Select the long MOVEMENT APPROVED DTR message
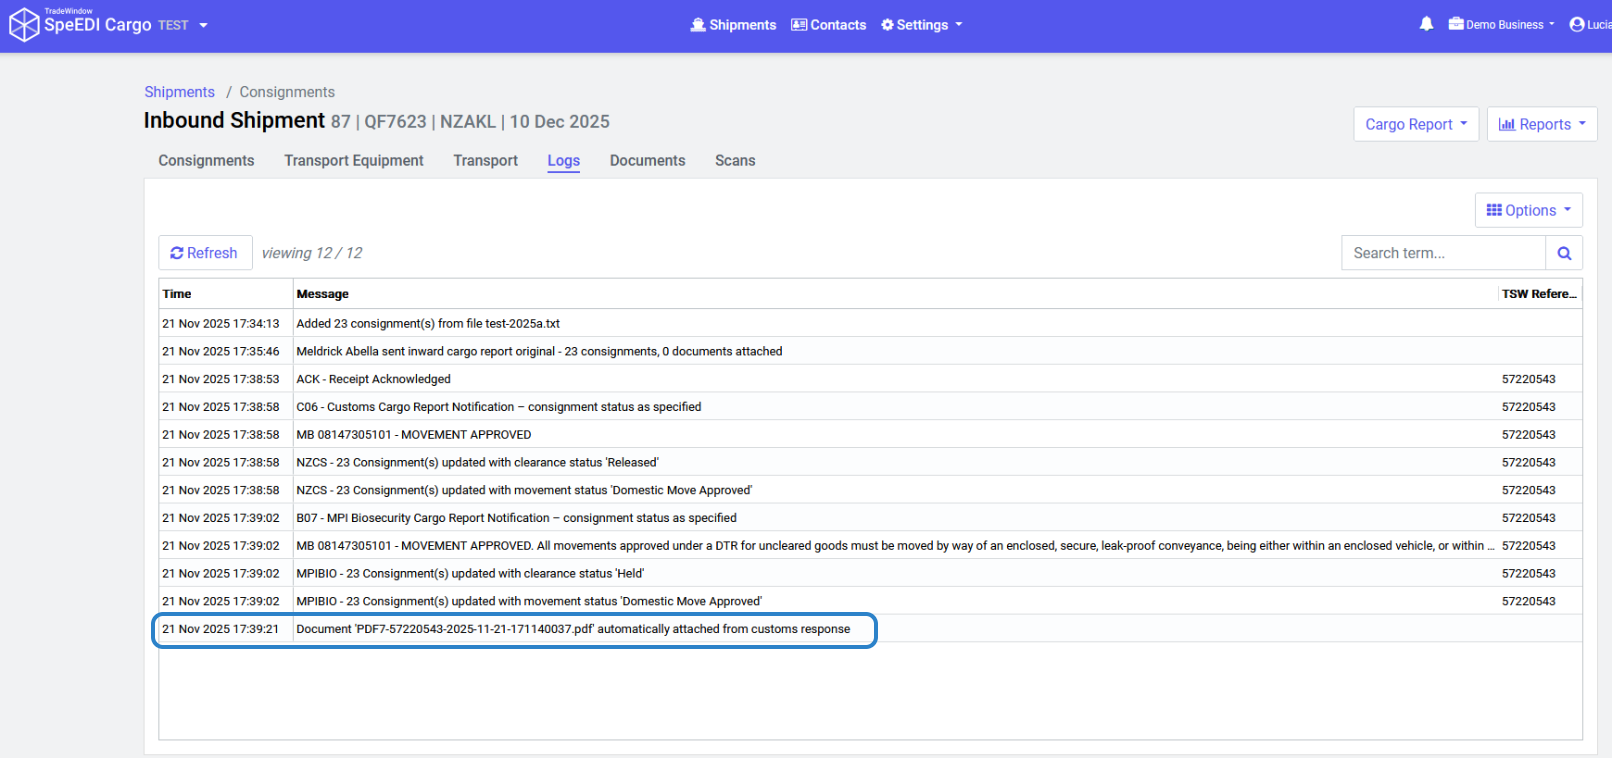 tap(895, 546)
